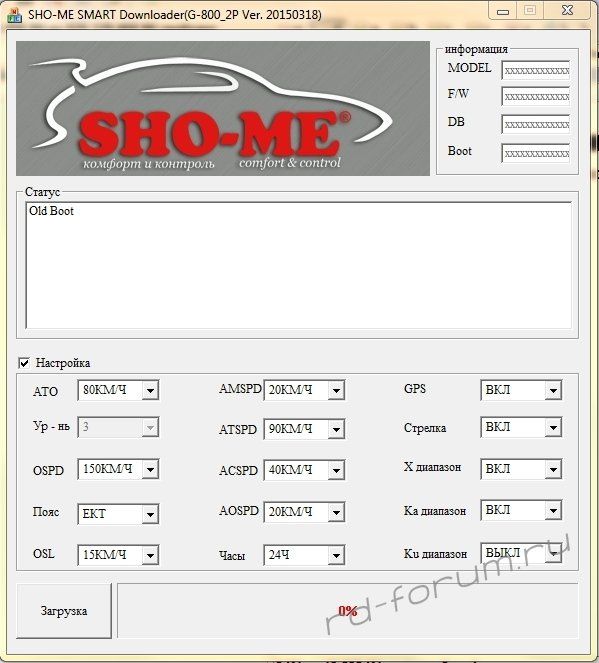The height and width of the screenshot is (663, 599).
Task: Expand the Ka диапазон dropdown
Action: pos(521,510)
